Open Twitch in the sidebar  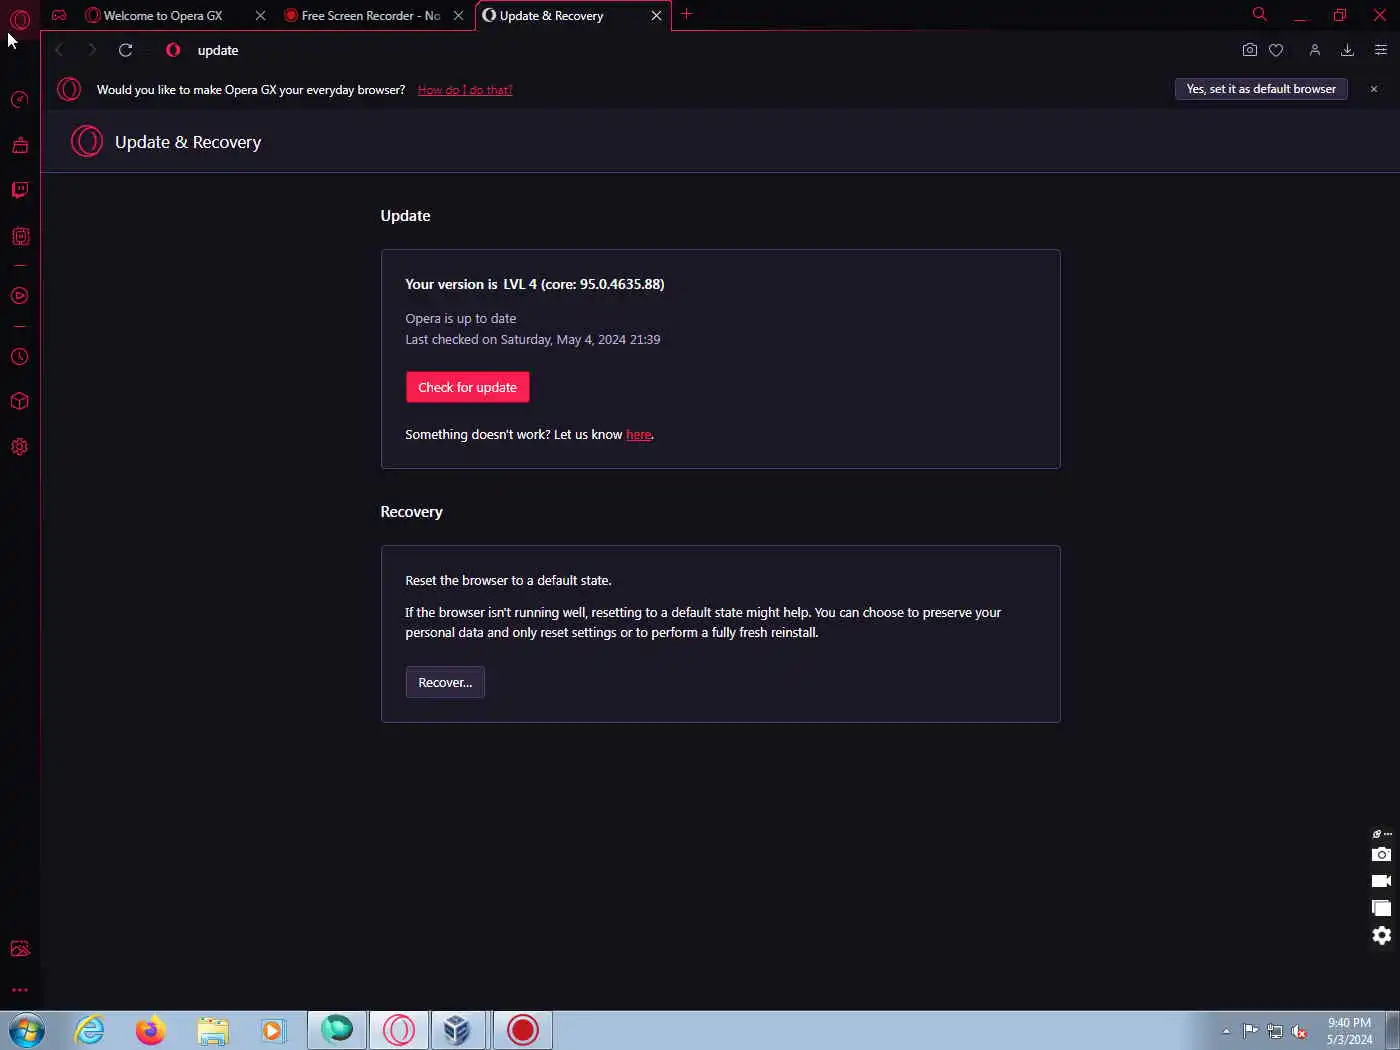(20, 190)
